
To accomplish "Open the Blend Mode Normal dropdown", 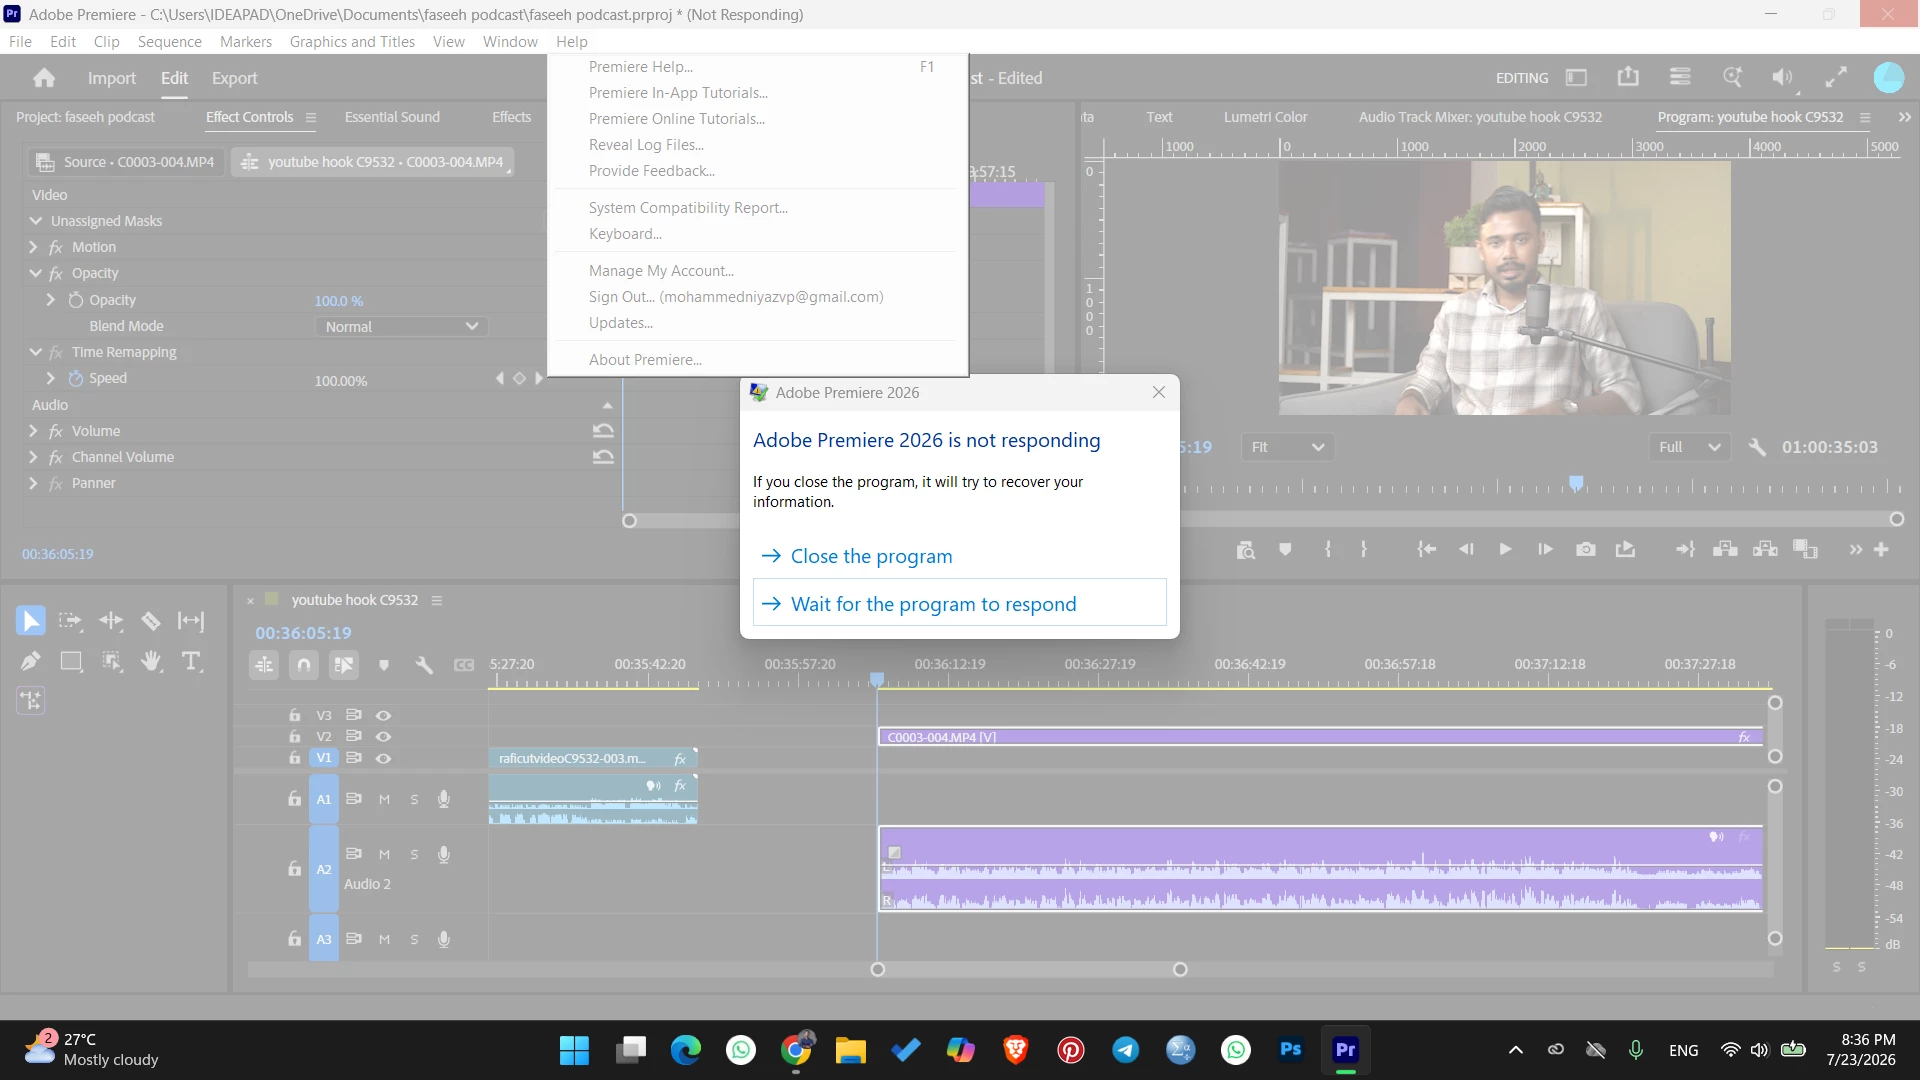I will pyautogui.click(x=401, y=327).
